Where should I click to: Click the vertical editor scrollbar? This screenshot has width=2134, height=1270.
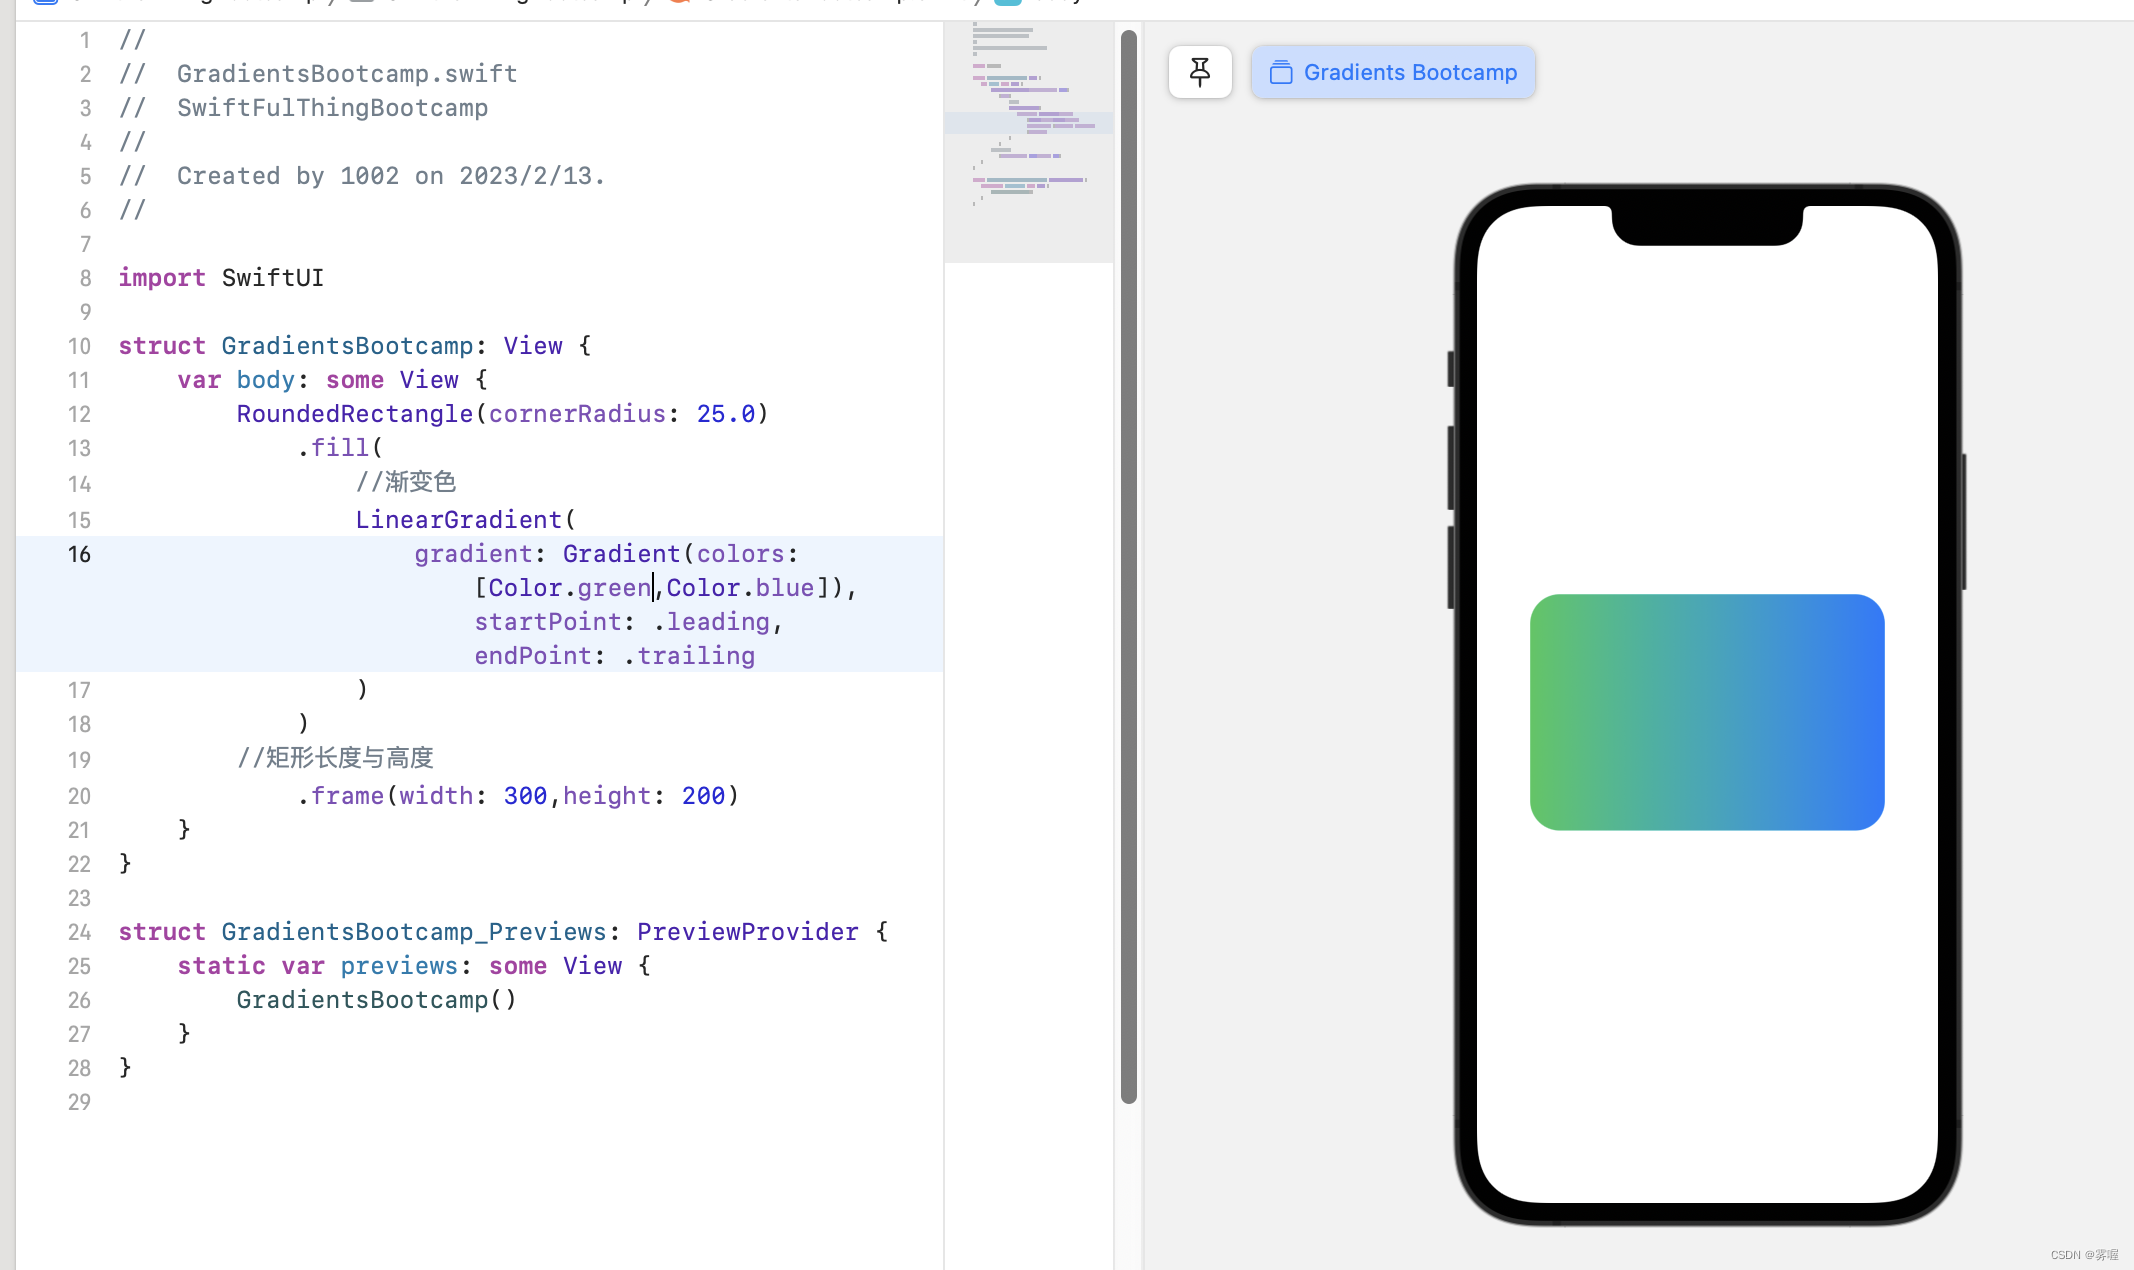(1128, 565)
